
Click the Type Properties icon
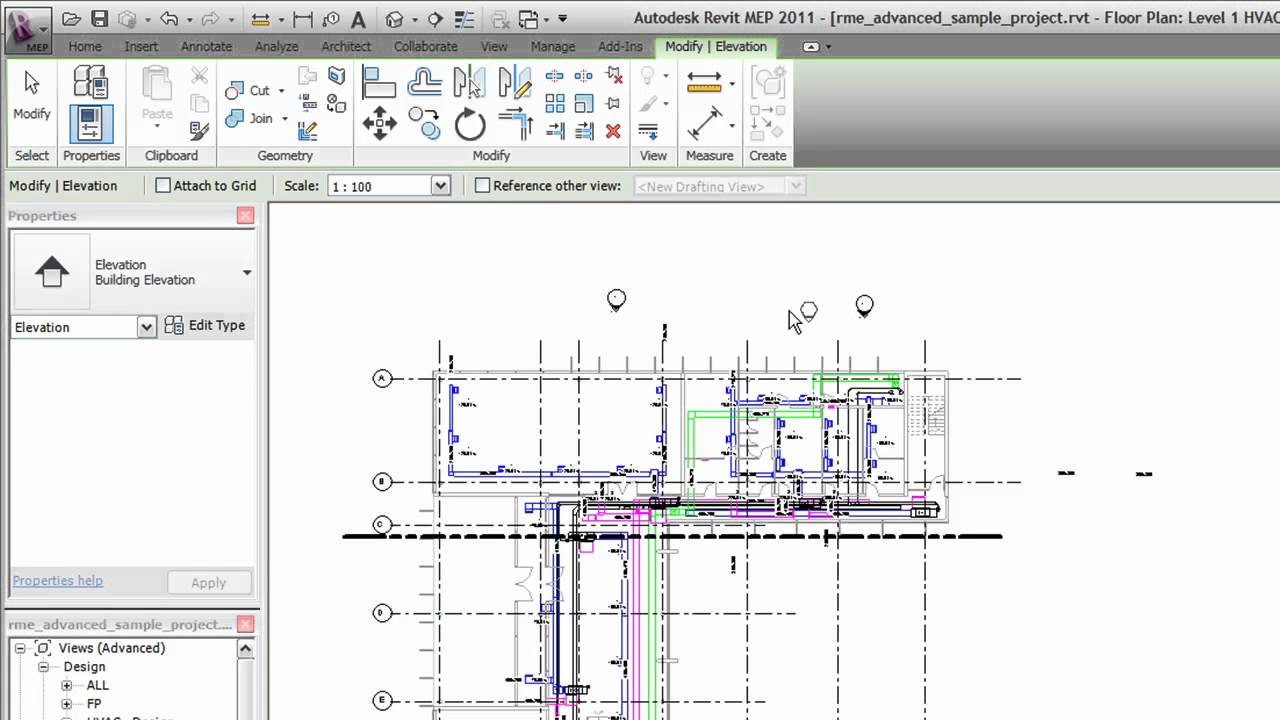point(90,81)
